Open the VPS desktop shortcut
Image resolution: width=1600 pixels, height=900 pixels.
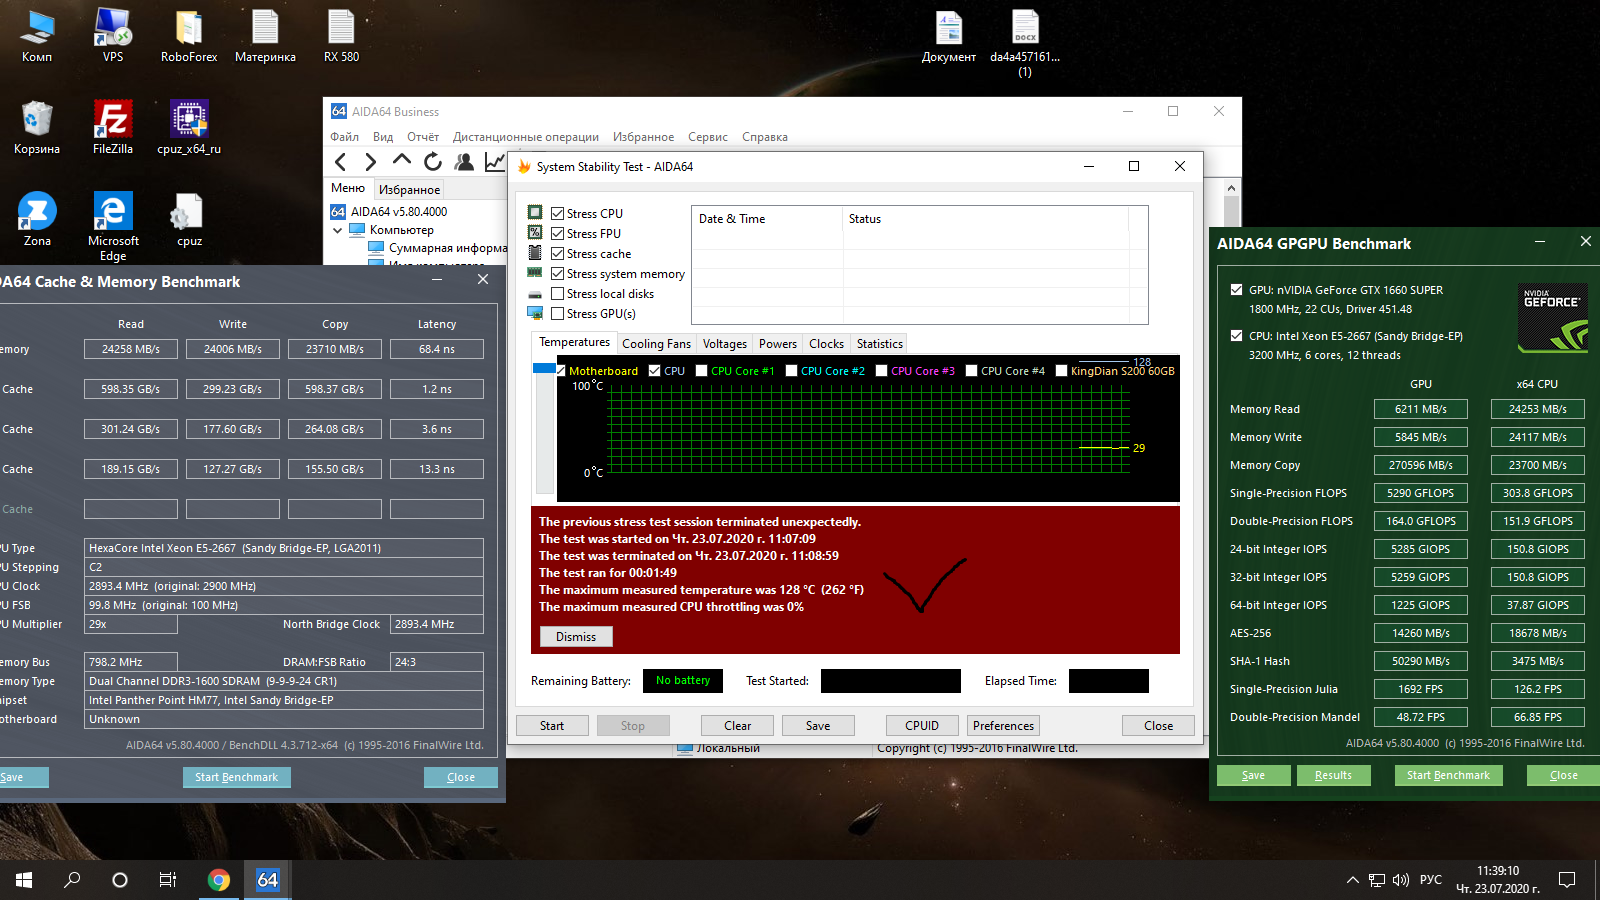pyautogui.click(x=113, y=36)
